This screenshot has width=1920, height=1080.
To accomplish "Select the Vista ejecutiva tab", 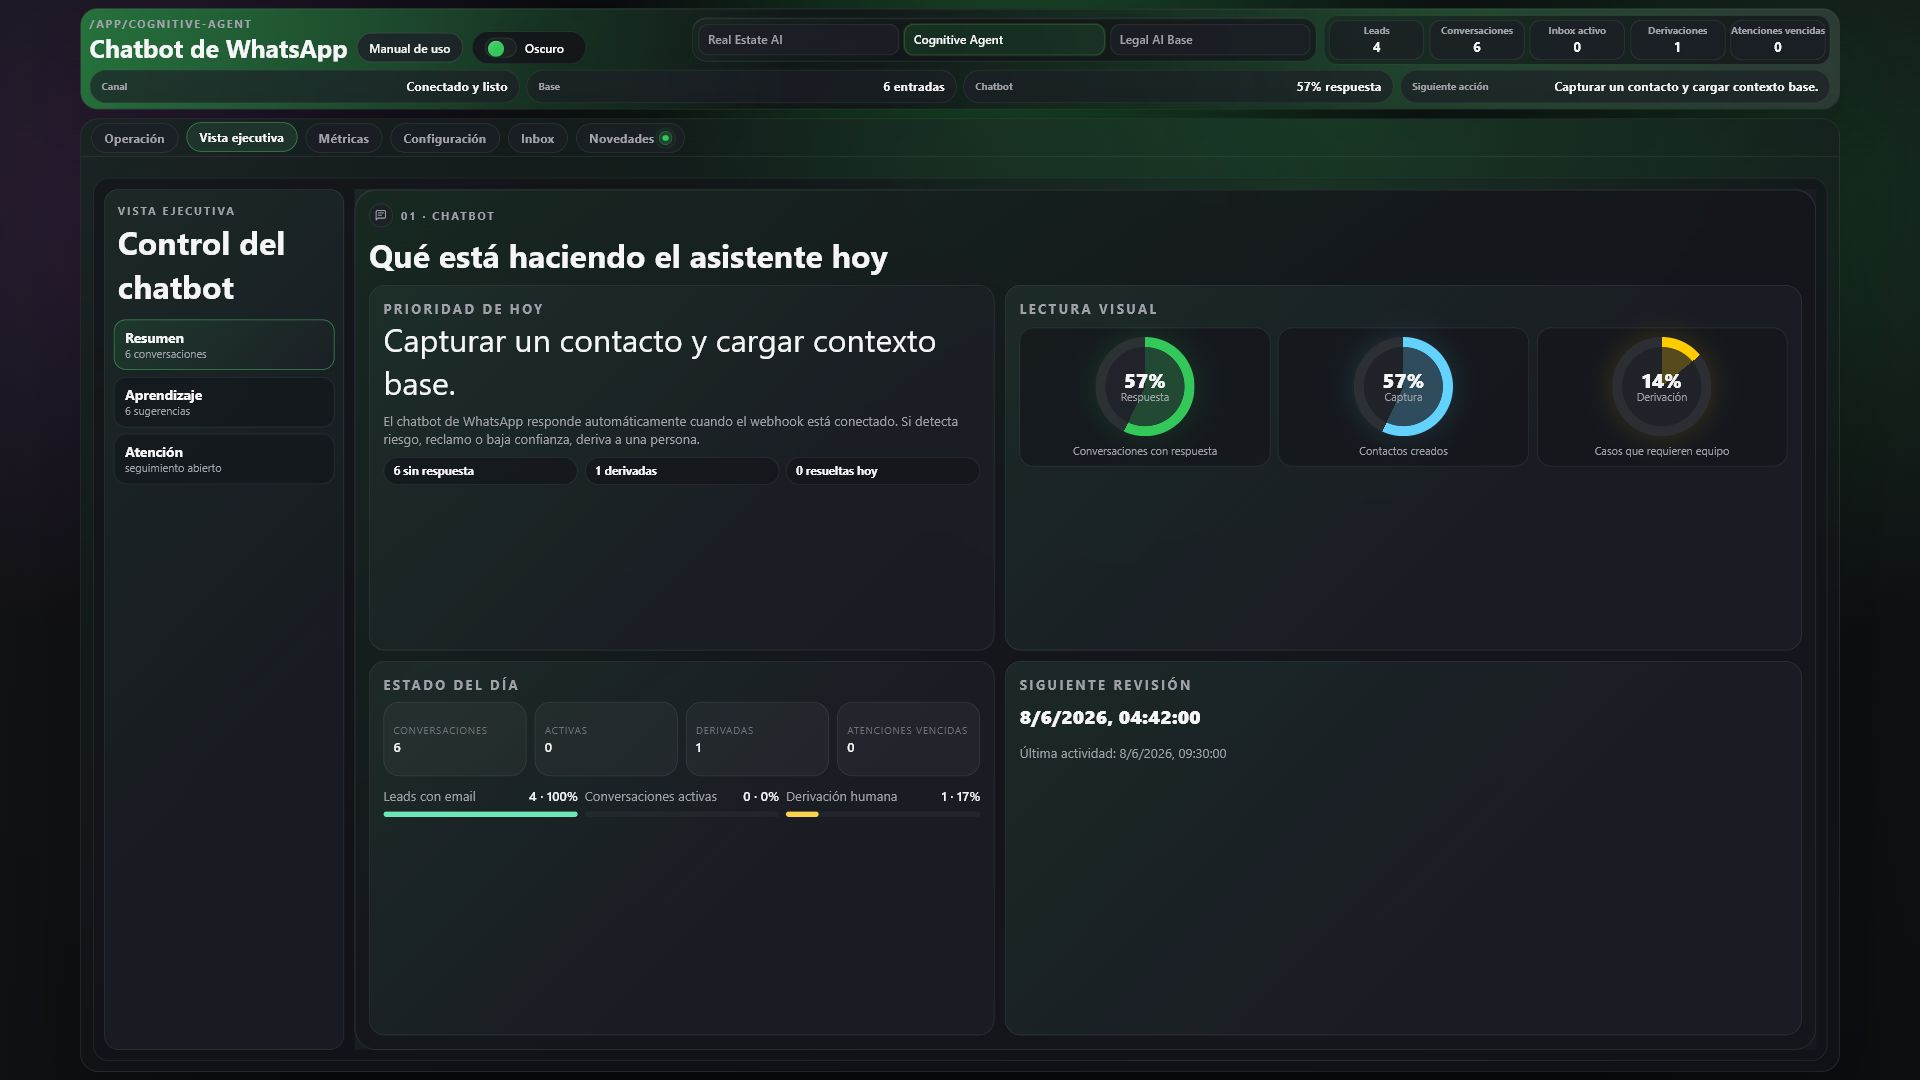I will point(241,137).
